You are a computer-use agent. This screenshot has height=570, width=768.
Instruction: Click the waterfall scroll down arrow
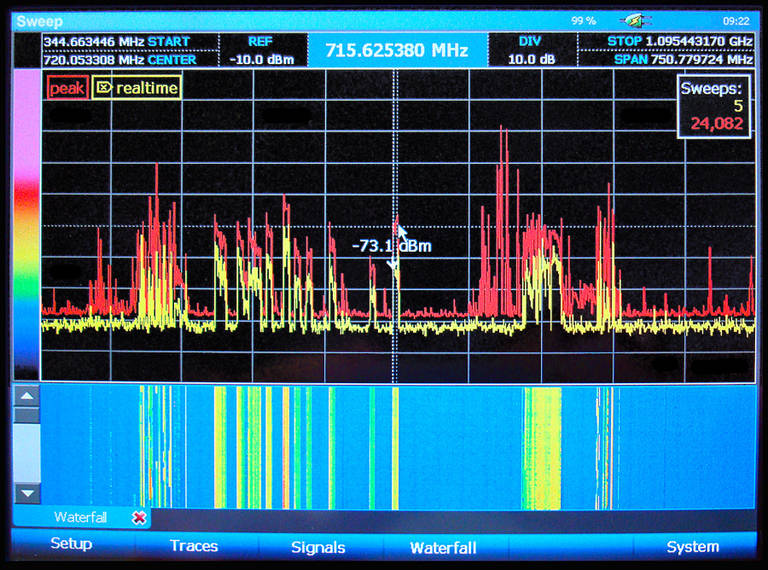click(x=27, y=493)
